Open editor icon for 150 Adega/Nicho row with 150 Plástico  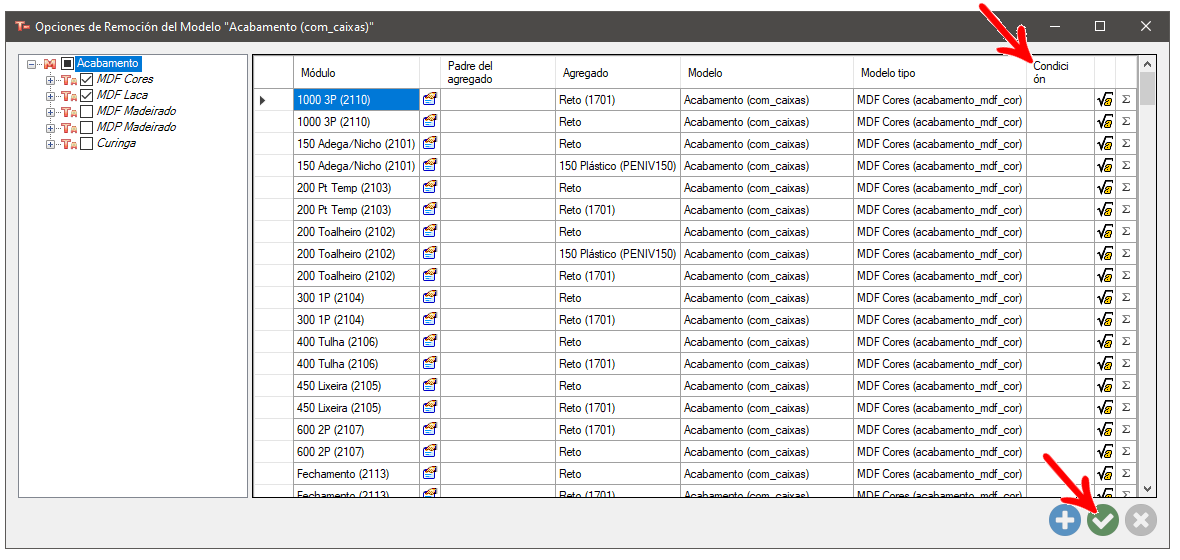click(430, 166)
